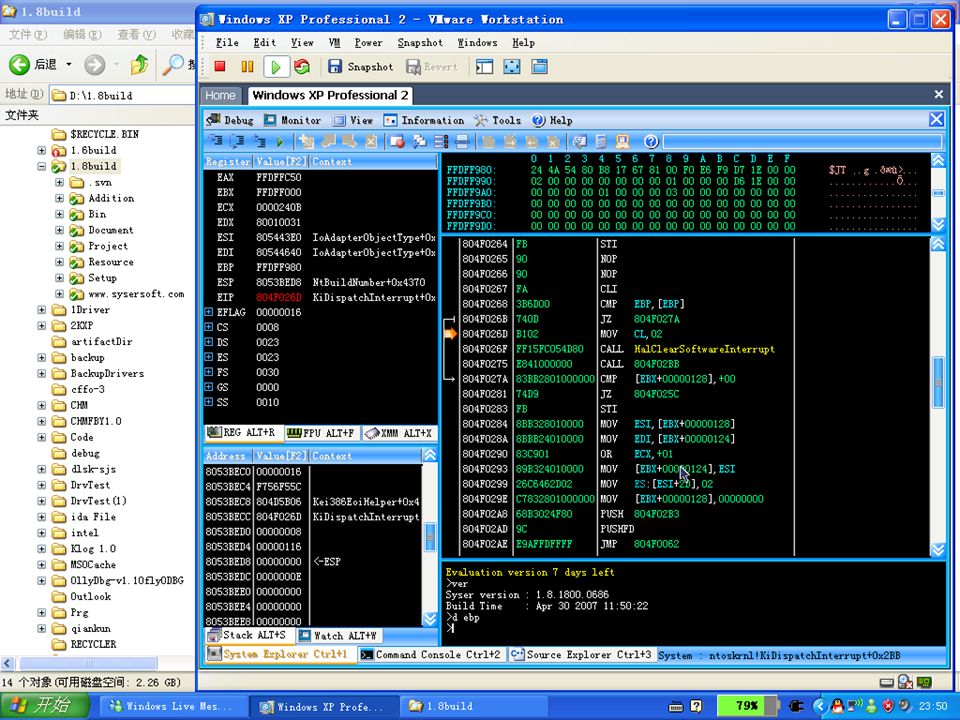The width and height of the screenshot is (960, 720).
Task: Click the keyboard icon near the tray
Action: (x=676, y=707)
